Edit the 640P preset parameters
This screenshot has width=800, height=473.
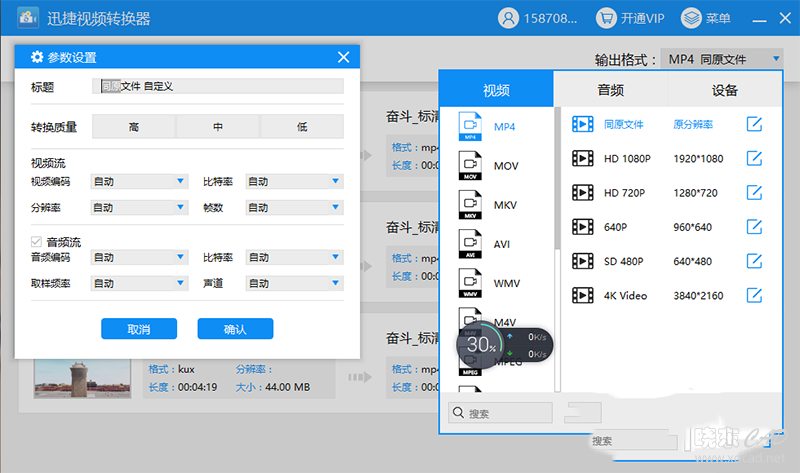(x=754, y=227)
